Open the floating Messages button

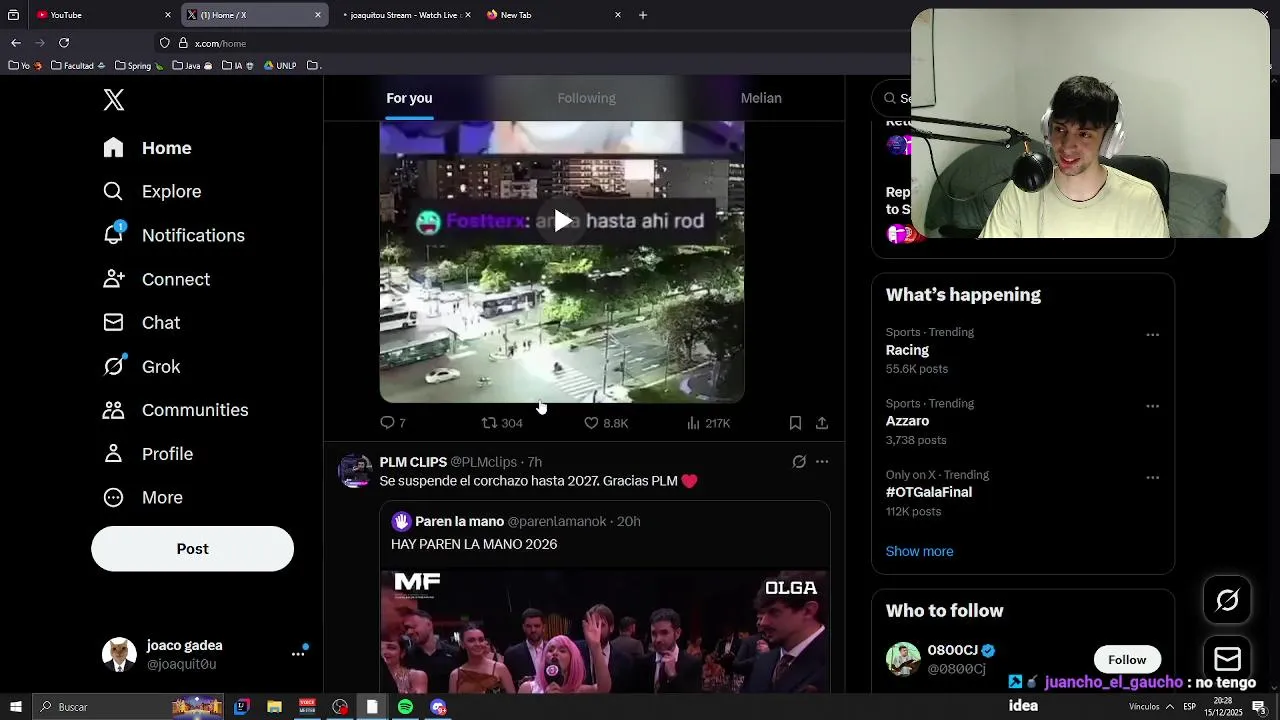1227,659
